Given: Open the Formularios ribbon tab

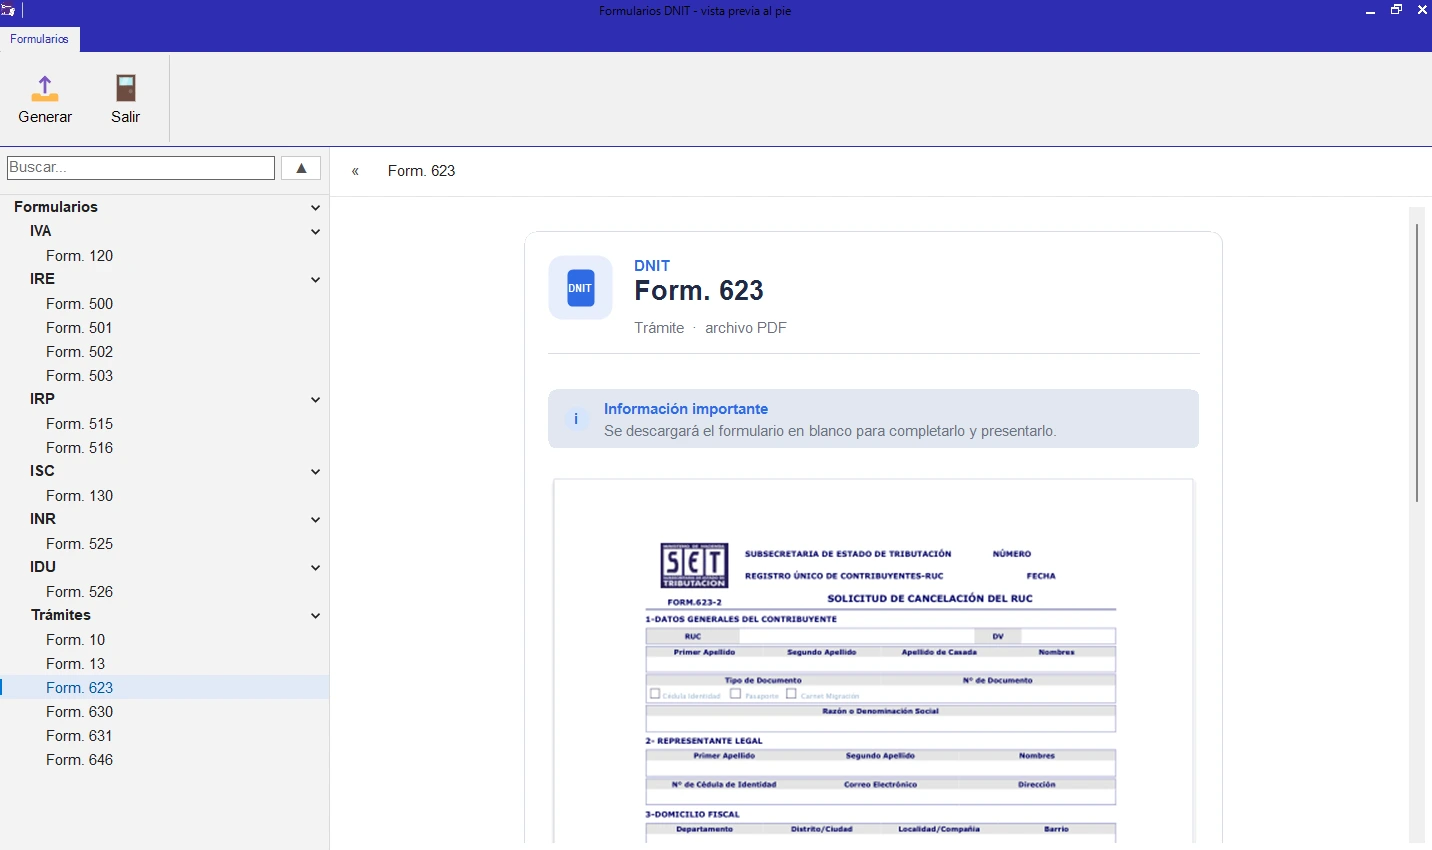Looking at the screenshot, I should (x=40, y=39).
